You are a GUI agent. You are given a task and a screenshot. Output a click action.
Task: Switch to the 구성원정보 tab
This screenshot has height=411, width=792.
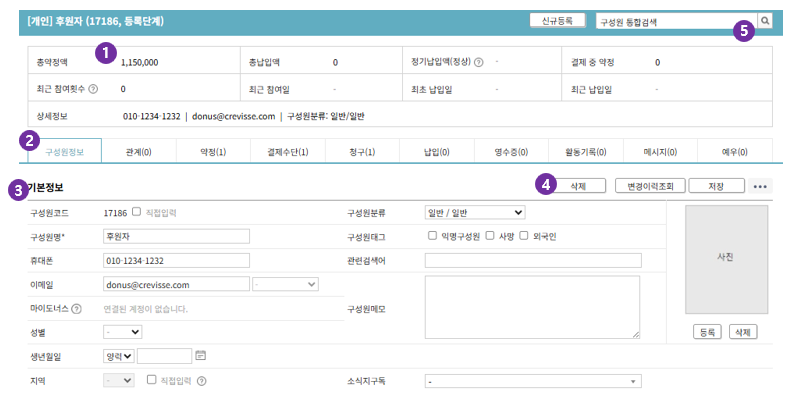tap(65, 151)
